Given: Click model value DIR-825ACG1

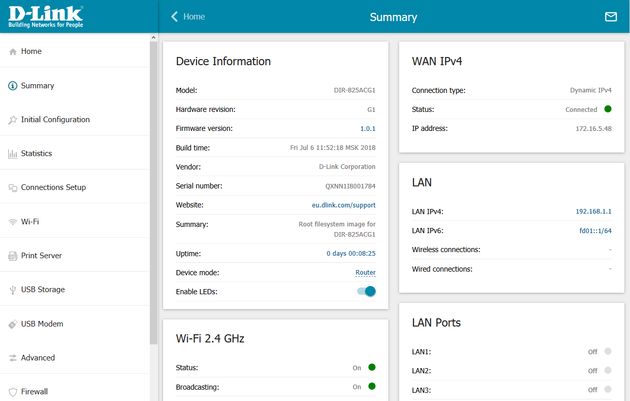Looking at the screenshot, I should [354, 90].
